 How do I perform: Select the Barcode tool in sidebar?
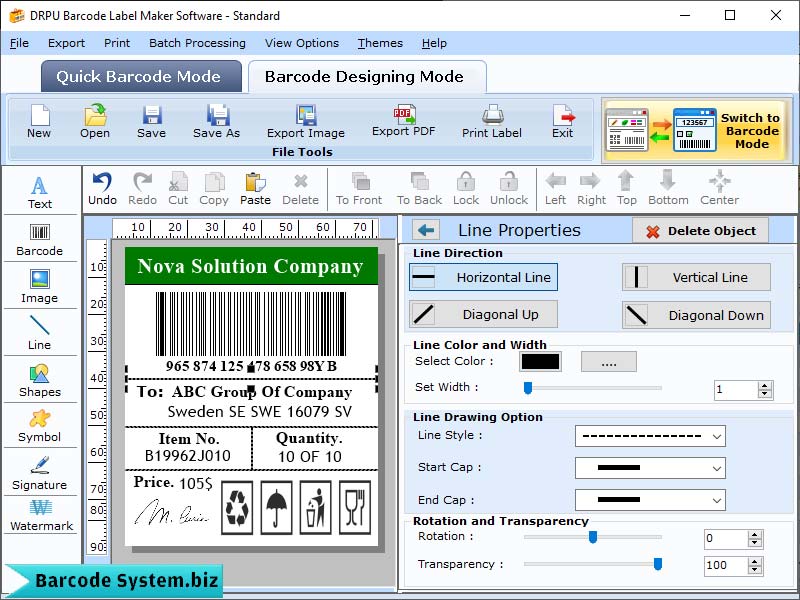[39, 240]
